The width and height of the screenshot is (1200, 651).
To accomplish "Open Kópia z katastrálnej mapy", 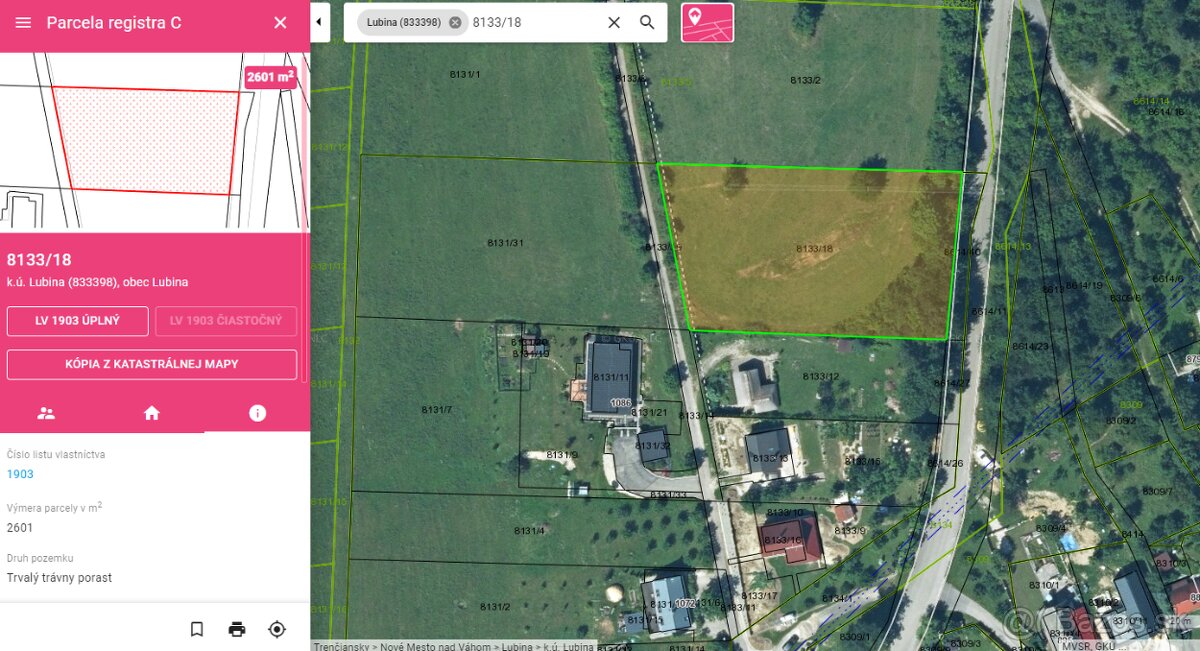I will coord(152,364).
